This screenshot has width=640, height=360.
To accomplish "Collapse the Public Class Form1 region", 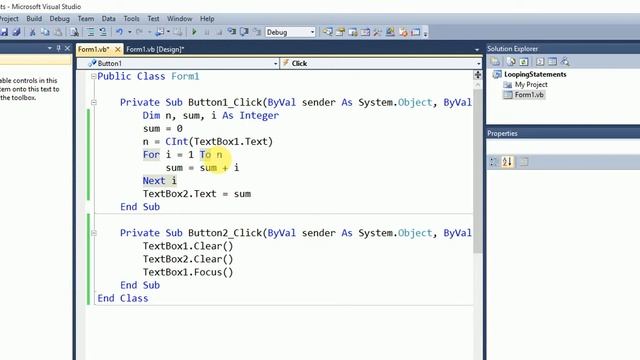I will pos(93,76).
